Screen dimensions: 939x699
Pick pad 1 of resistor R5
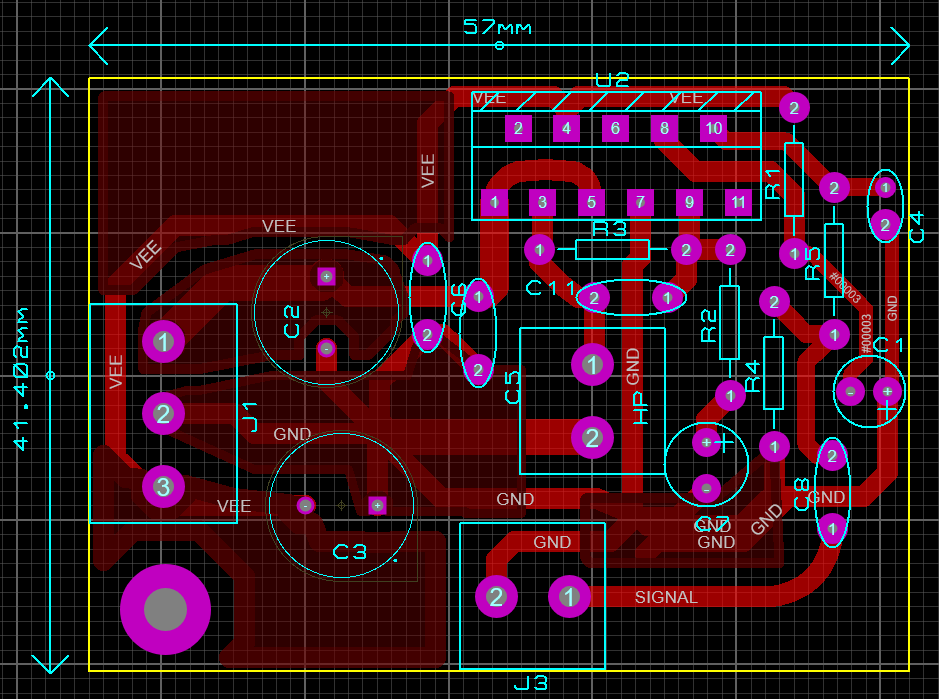click(x=834, y=335)
